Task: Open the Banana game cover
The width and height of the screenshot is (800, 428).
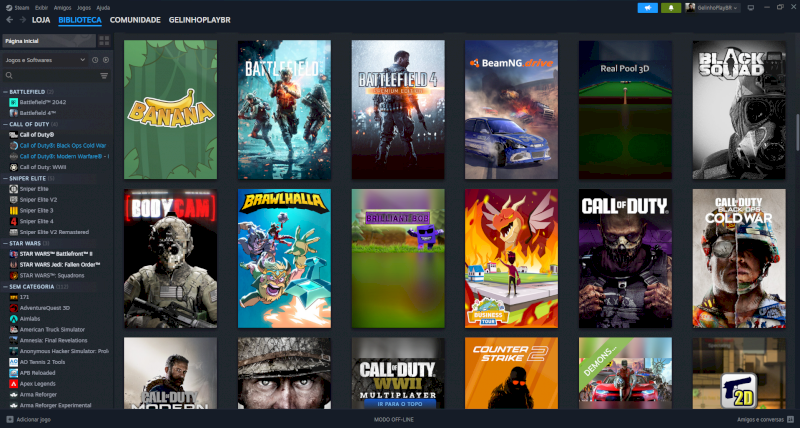Action: [x=170, y=110]
